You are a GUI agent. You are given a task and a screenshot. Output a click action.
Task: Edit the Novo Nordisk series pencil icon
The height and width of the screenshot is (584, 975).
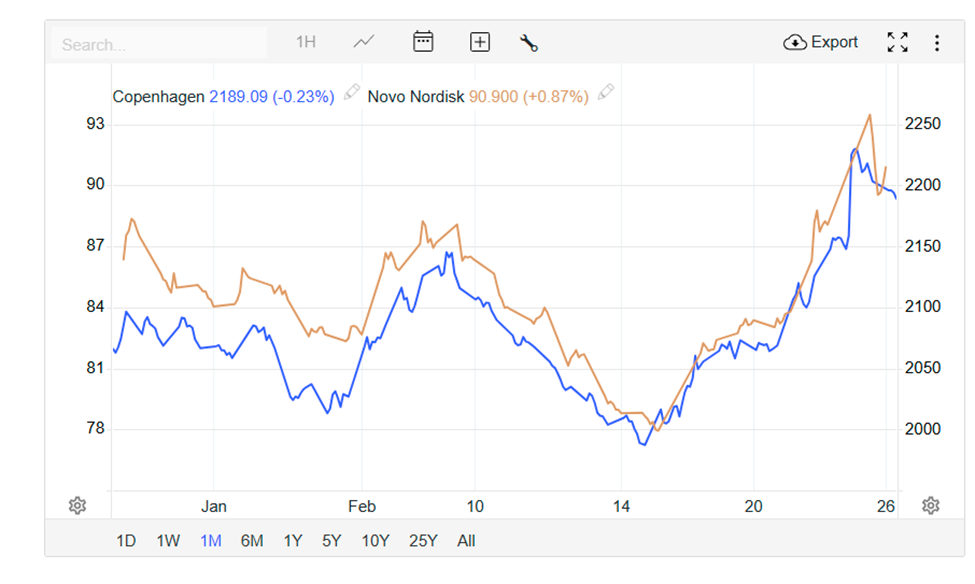click(605, 93)
